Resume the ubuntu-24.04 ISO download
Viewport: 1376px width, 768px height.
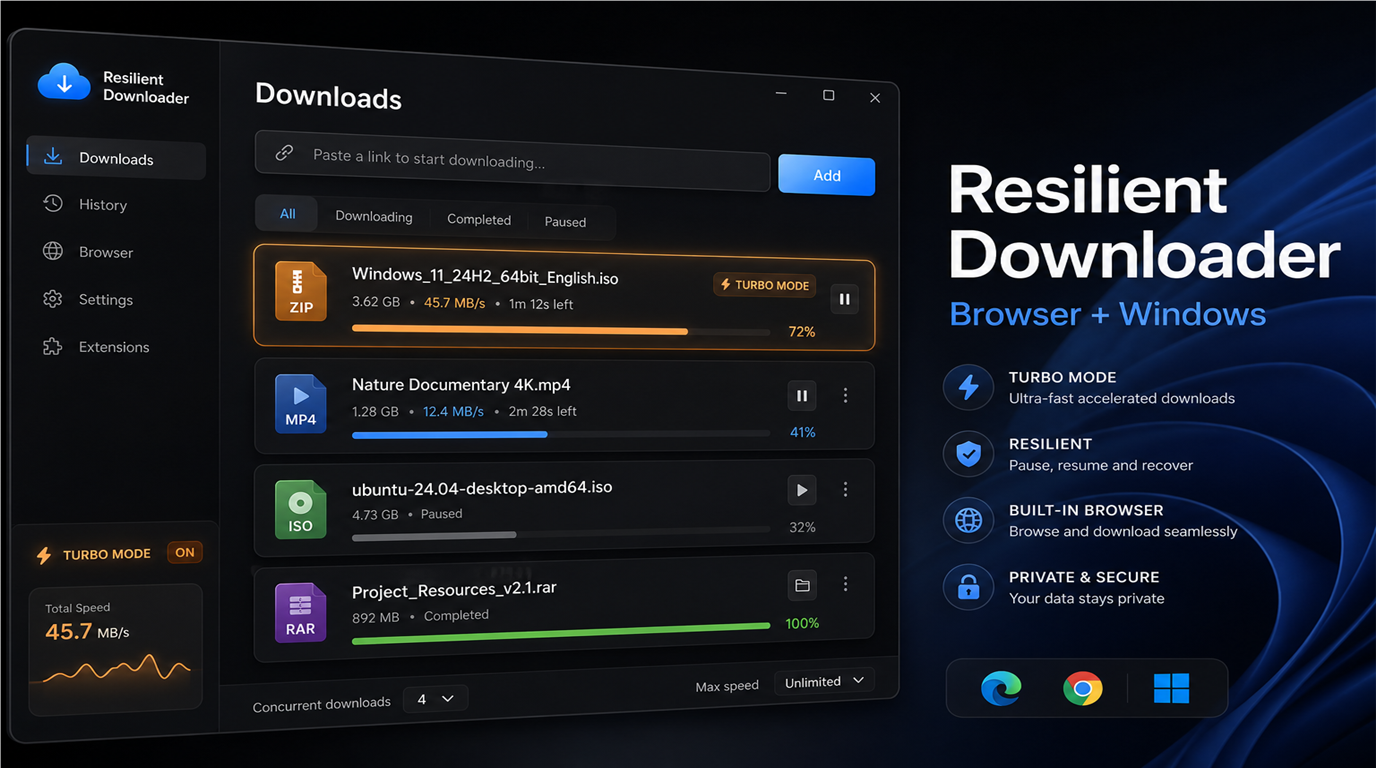coord(801,490)
